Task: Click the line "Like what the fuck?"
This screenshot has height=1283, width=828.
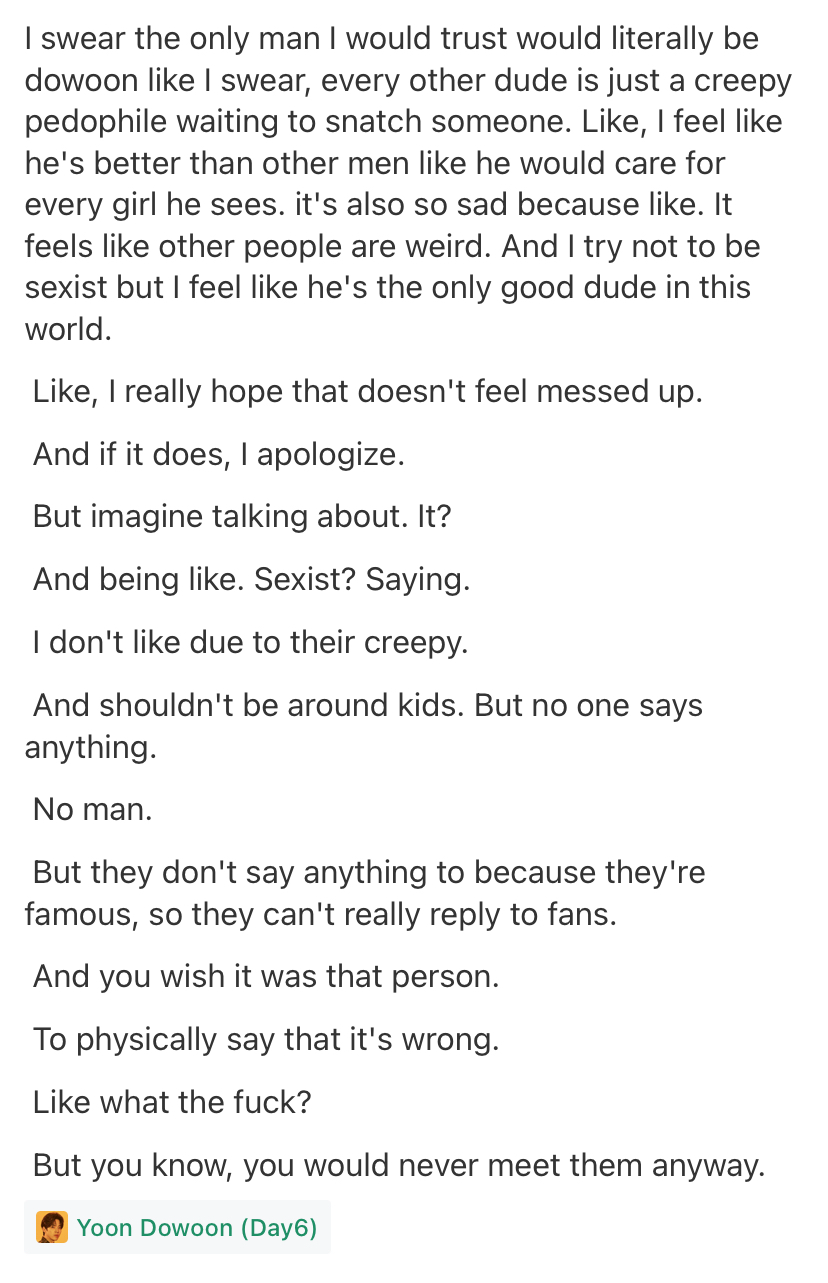Action: click(x=172, y=1102)
